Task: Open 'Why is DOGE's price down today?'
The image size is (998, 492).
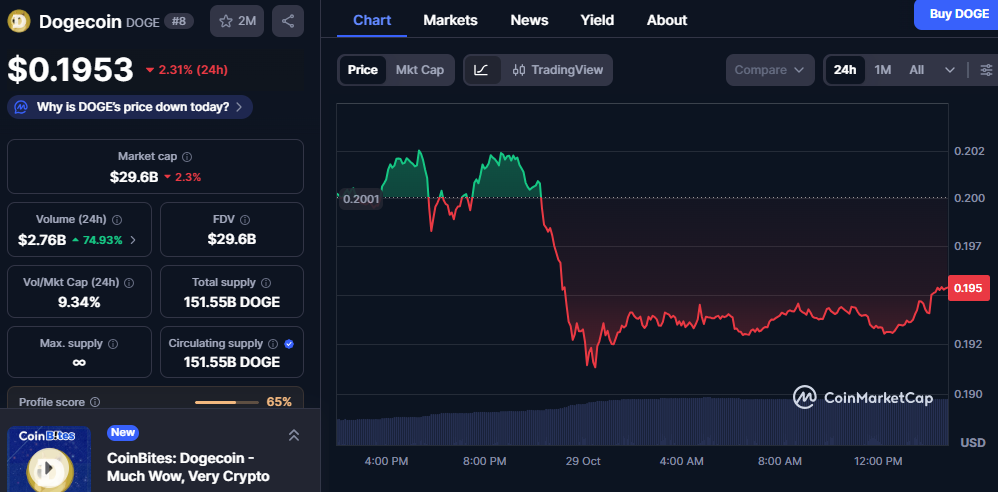Action: 130,107
